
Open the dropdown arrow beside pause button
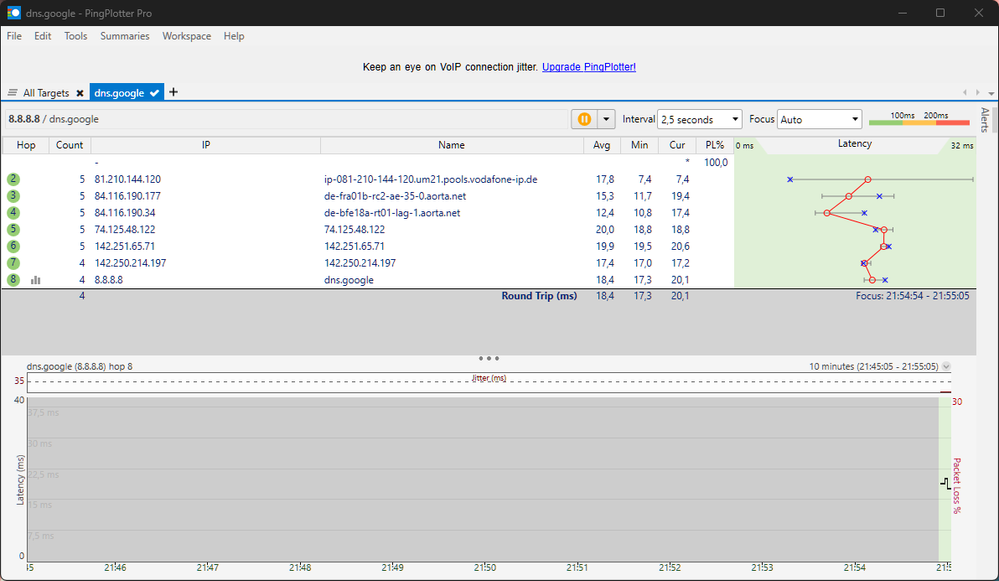tap(606, 119)
